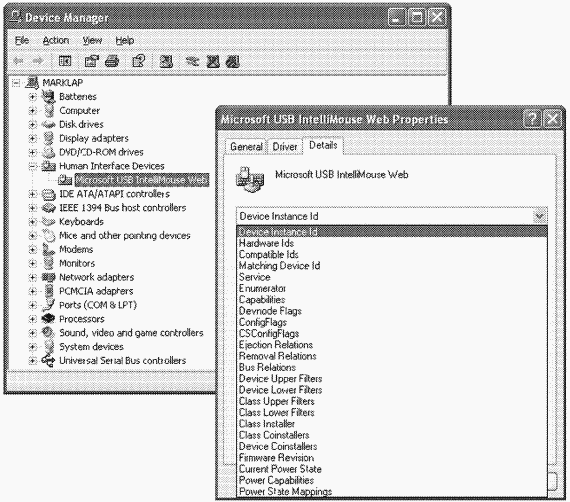Click the Properties toolbar icon
The height and width of the screenshot is (502, 570).
[92, 61]
